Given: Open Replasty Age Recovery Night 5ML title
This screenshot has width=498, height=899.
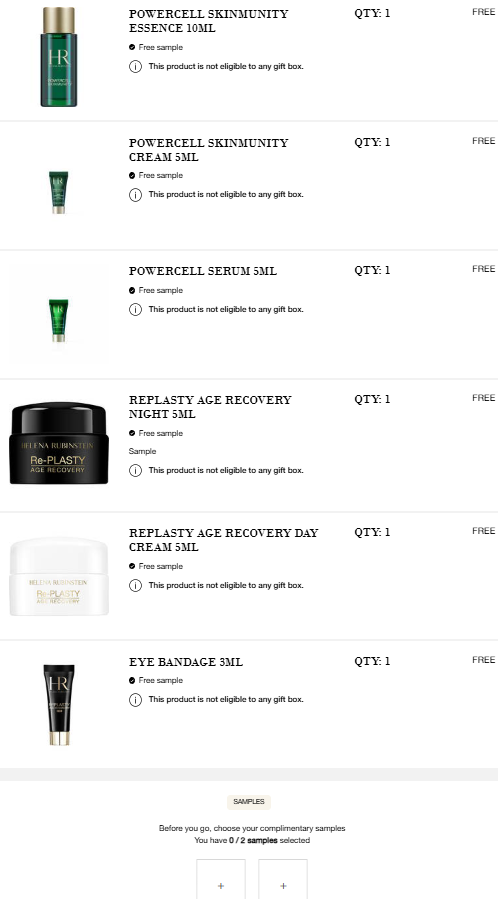Looking at the screenshot, I should (x=210, y=407).
